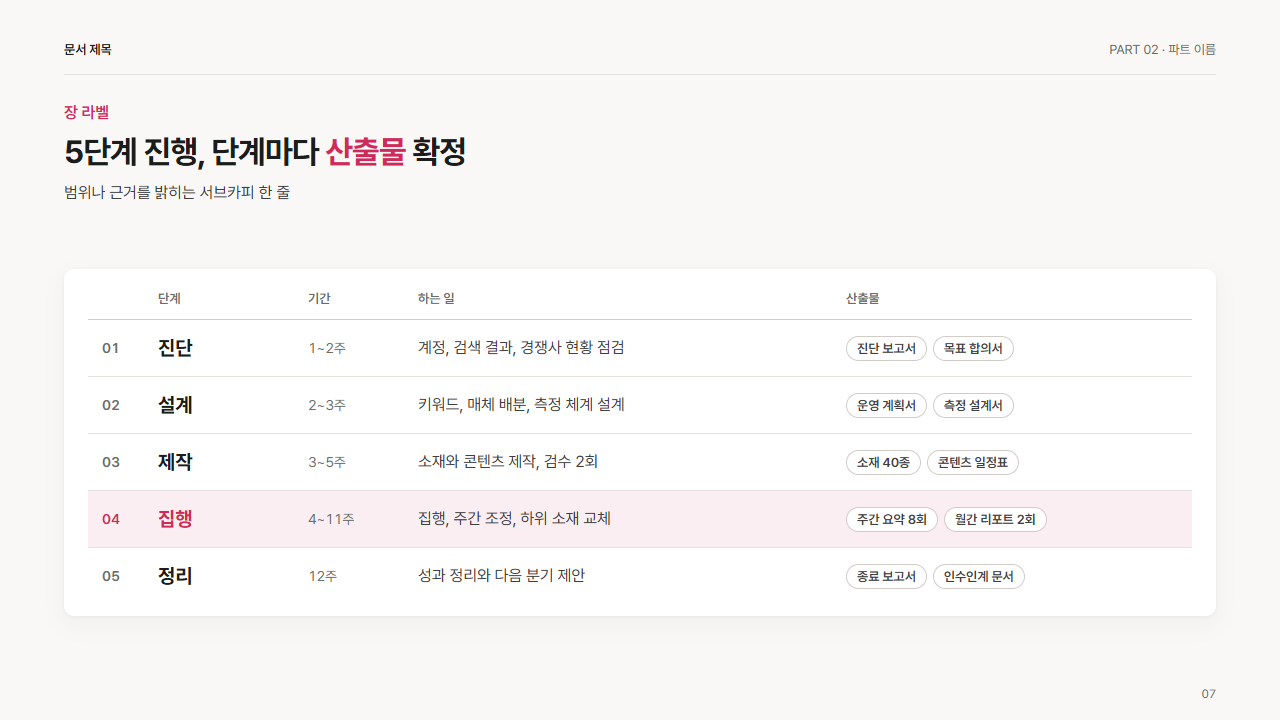This screenshot has width=1280, height=720.
Task: Click the step number '02'
Action: pos(111,405)
